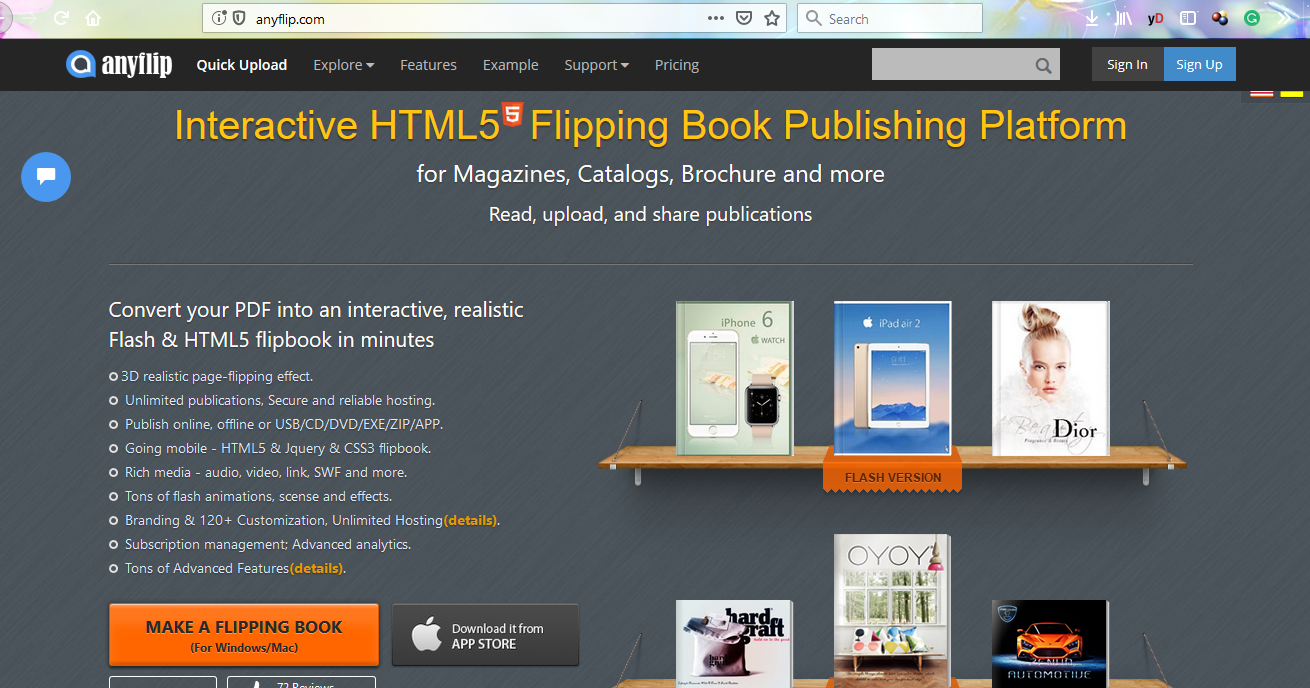
Task: Click the 72 Reviews button
Action: [x=301, y=683]
